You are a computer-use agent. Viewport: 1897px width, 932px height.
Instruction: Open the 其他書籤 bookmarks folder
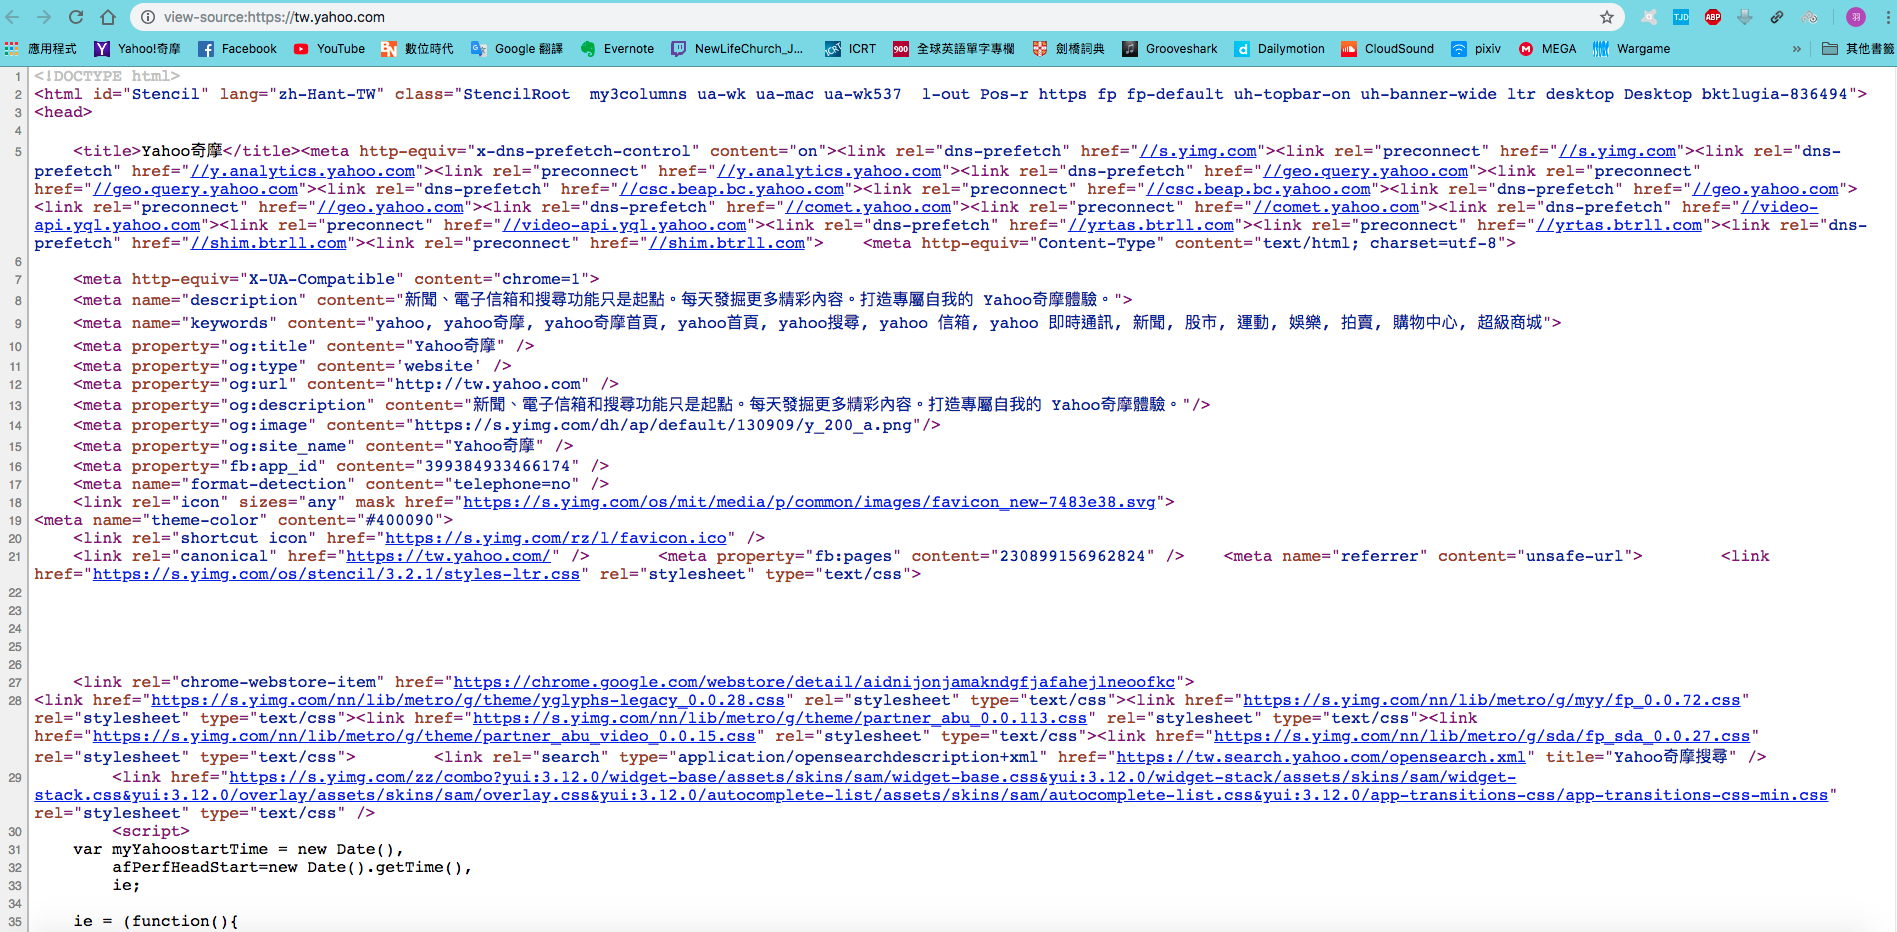[1857, 48]
